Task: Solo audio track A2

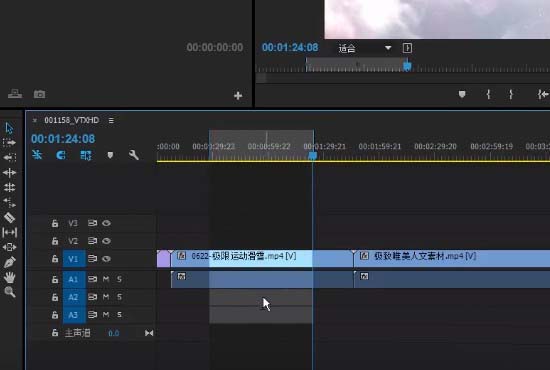Action: click(119, 297)
